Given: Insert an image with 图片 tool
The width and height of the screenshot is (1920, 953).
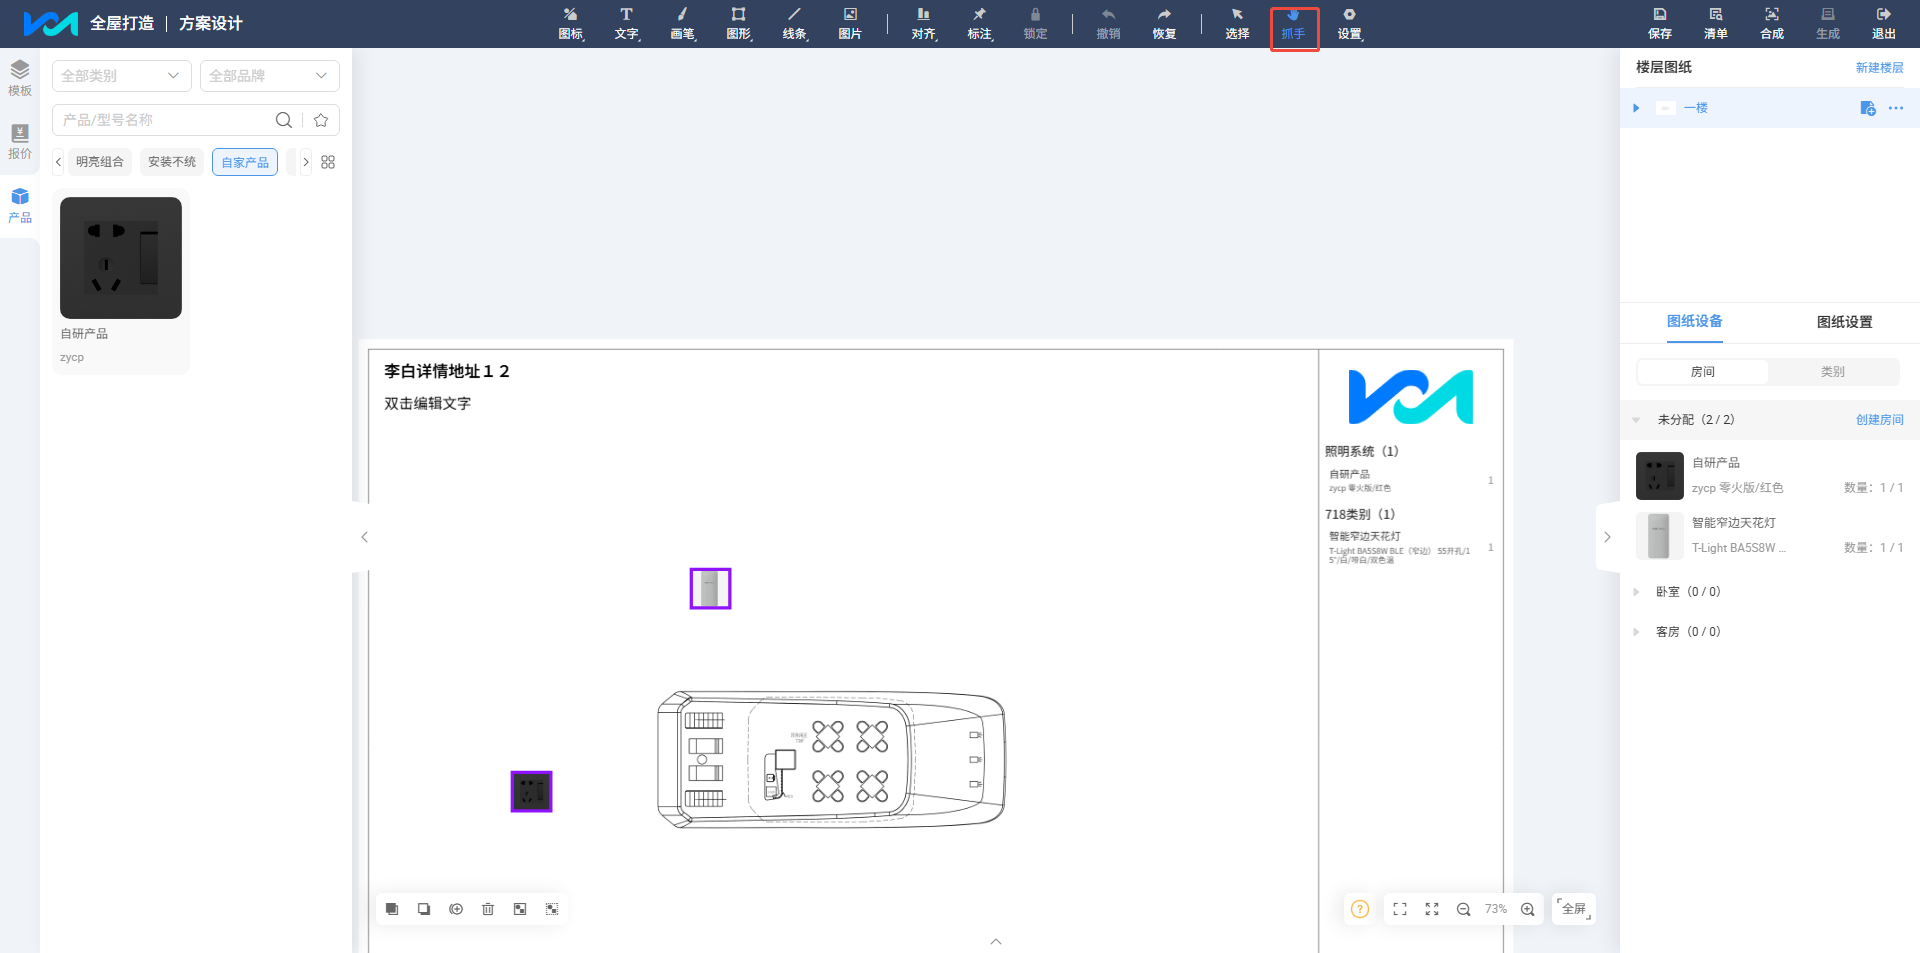Looking at the screenshot, I should [850, 24].
